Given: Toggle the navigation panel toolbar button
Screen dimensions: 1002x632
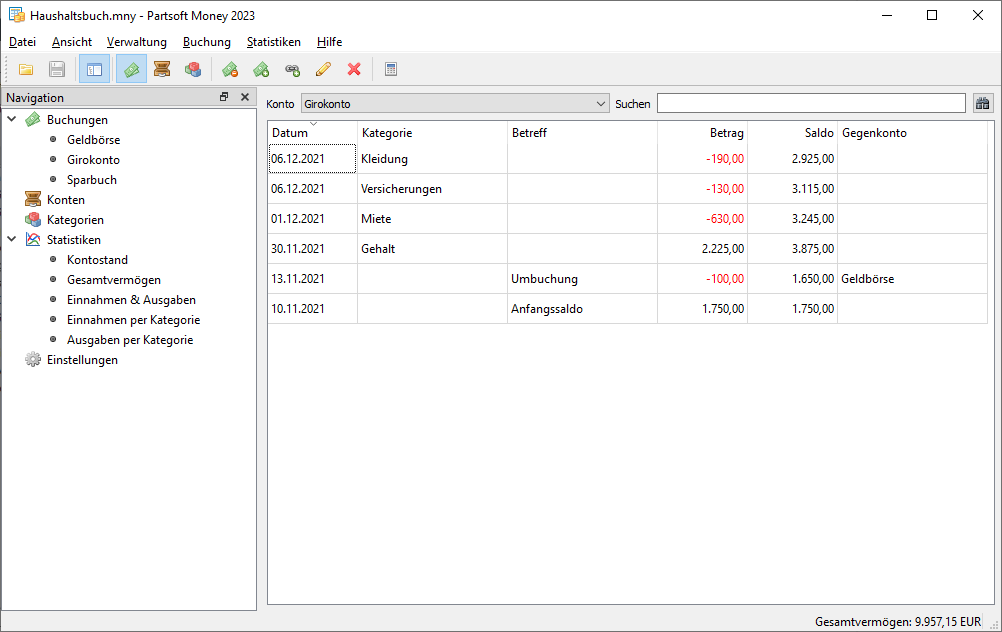Looking at the screenshot, I should point(94,69).
